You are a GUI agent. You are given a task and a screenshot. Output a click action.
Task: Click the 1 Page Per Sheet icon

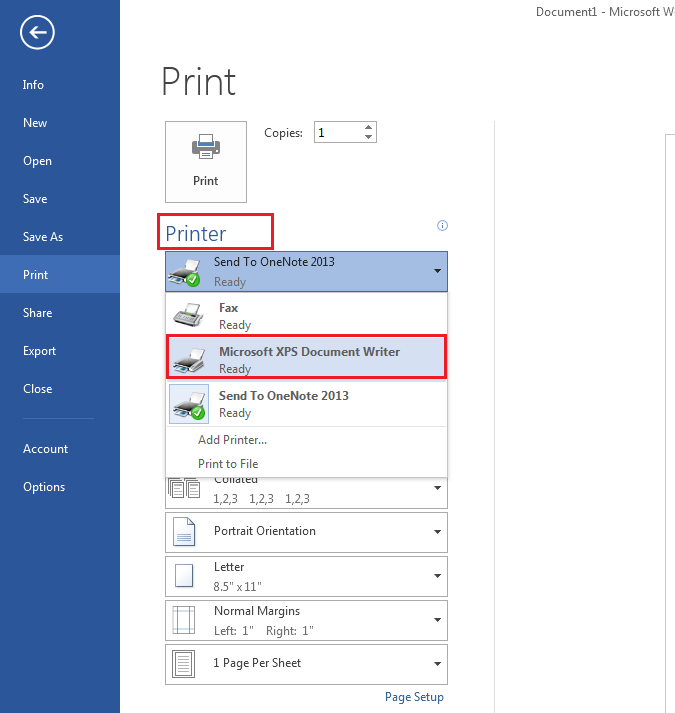tap(184, 664)
